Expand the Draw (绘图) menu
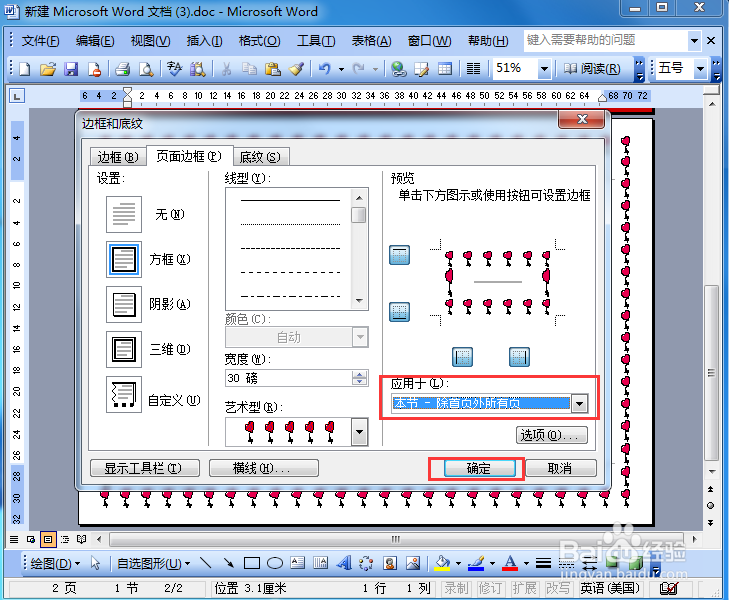This screenshot has width=729, height=600. click(x=55, y=563)
